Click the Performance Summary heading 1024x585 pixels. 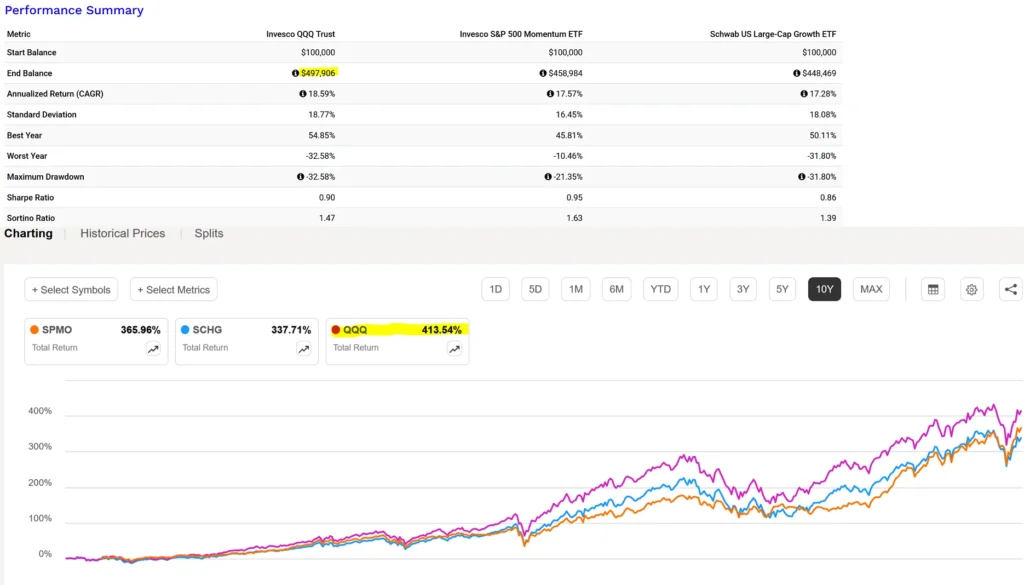pos(75,10)
